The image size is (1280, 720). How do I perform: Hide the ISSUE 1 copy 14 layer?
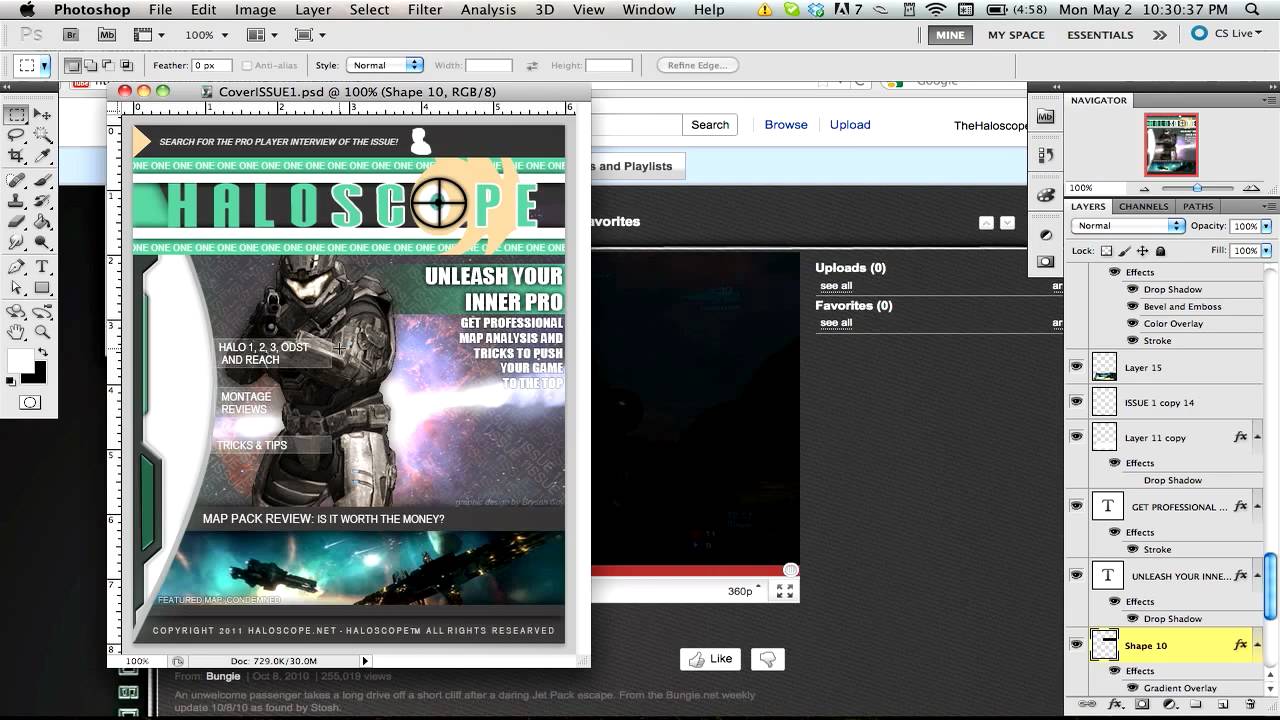1076,402
